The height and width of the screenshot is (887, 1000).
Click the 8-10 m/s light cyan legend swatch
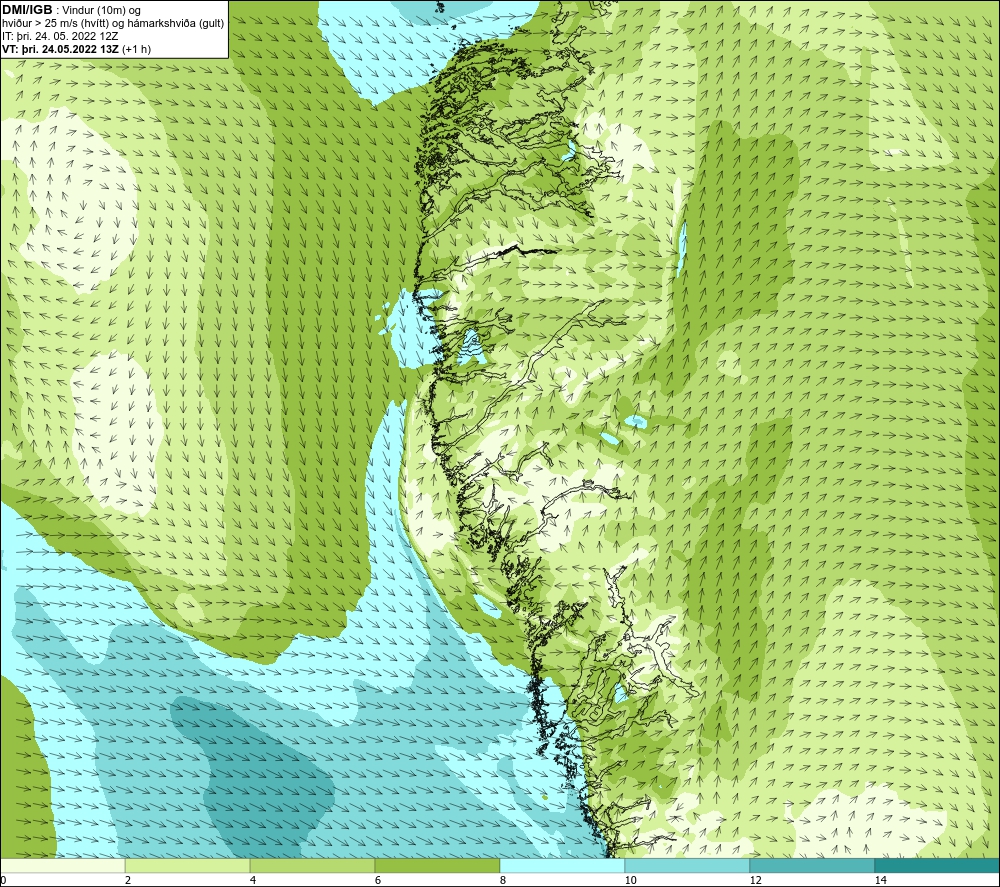[562, 865]
